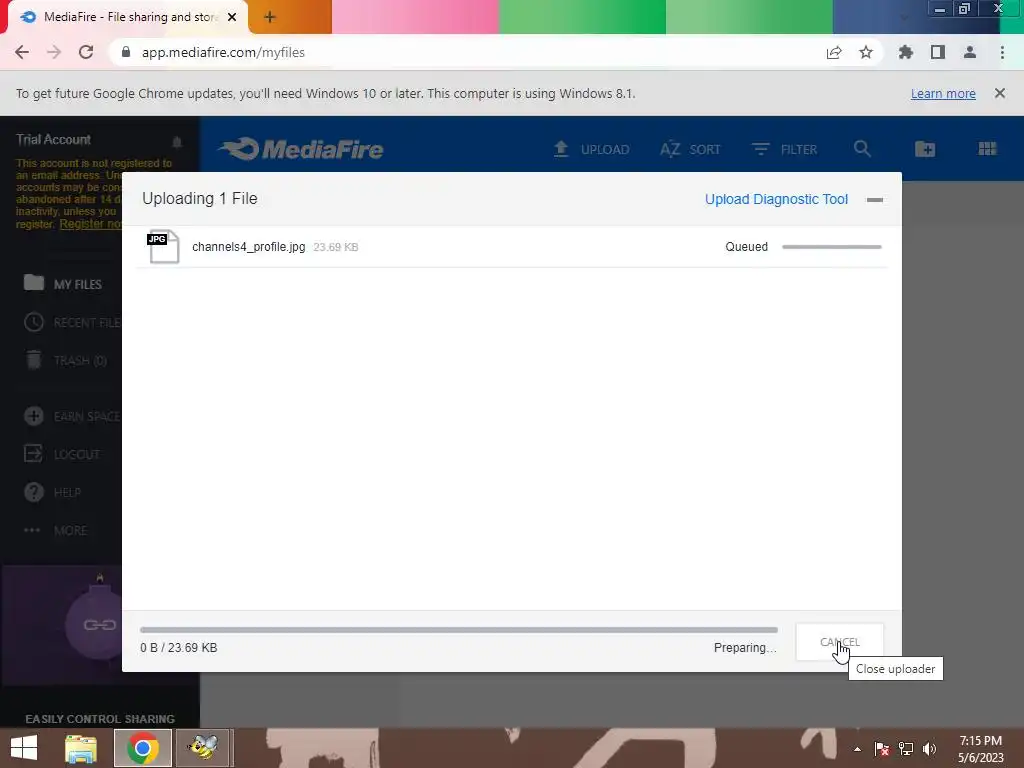This screenshot has width=1024, height=768.
Task: Open Trash (0) in the sidebar
Action: click(x=65, y=360)
